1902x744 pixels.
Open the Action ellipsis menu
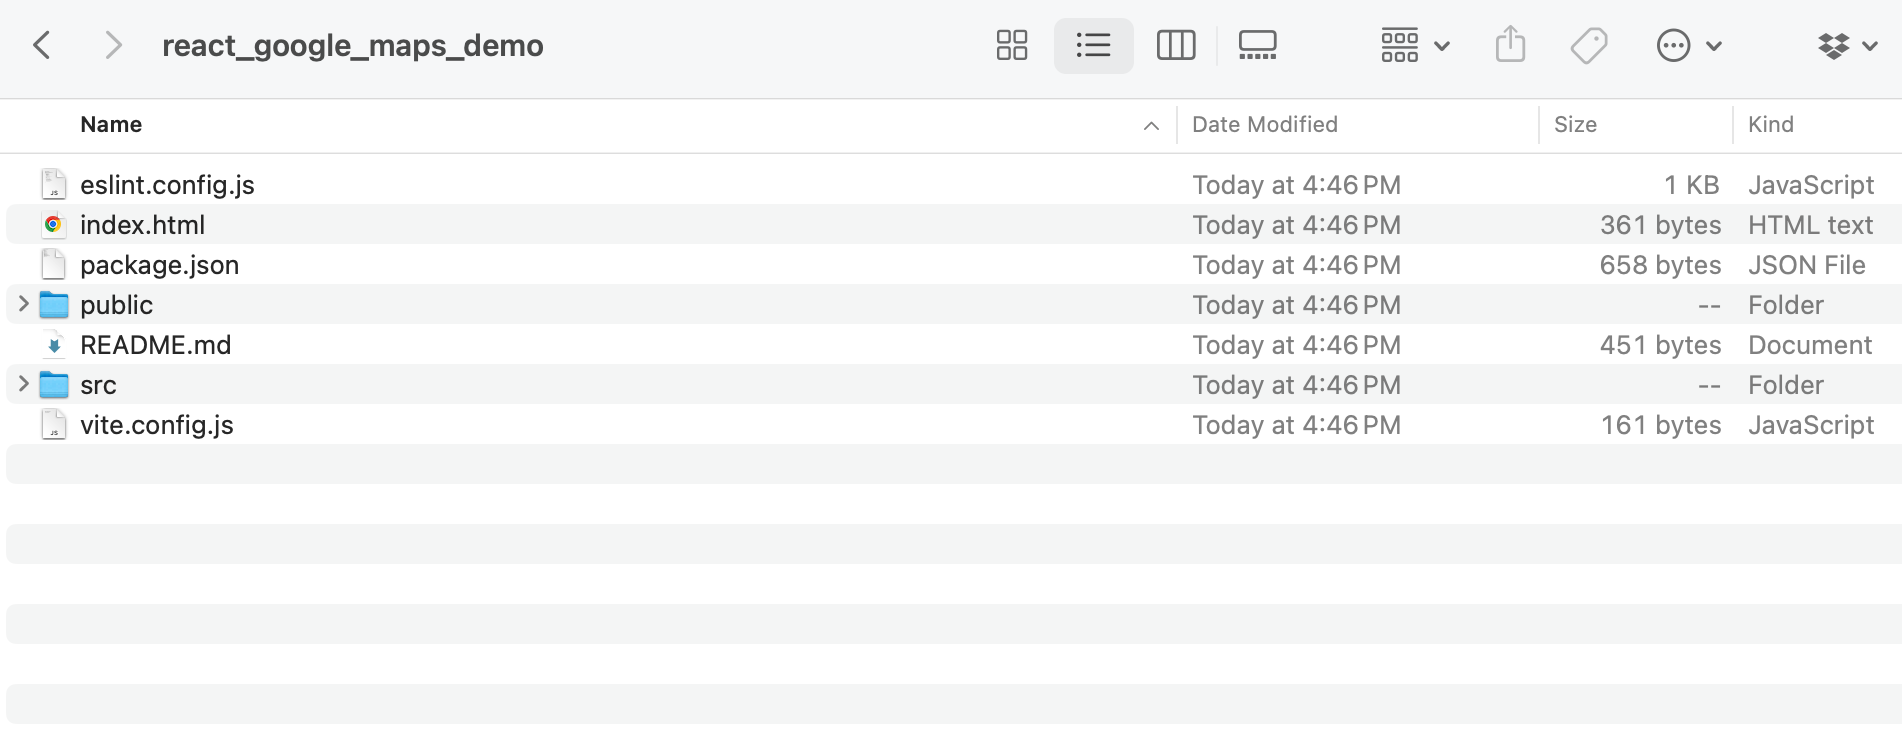pyautogui.click(x=1688, y=45)
